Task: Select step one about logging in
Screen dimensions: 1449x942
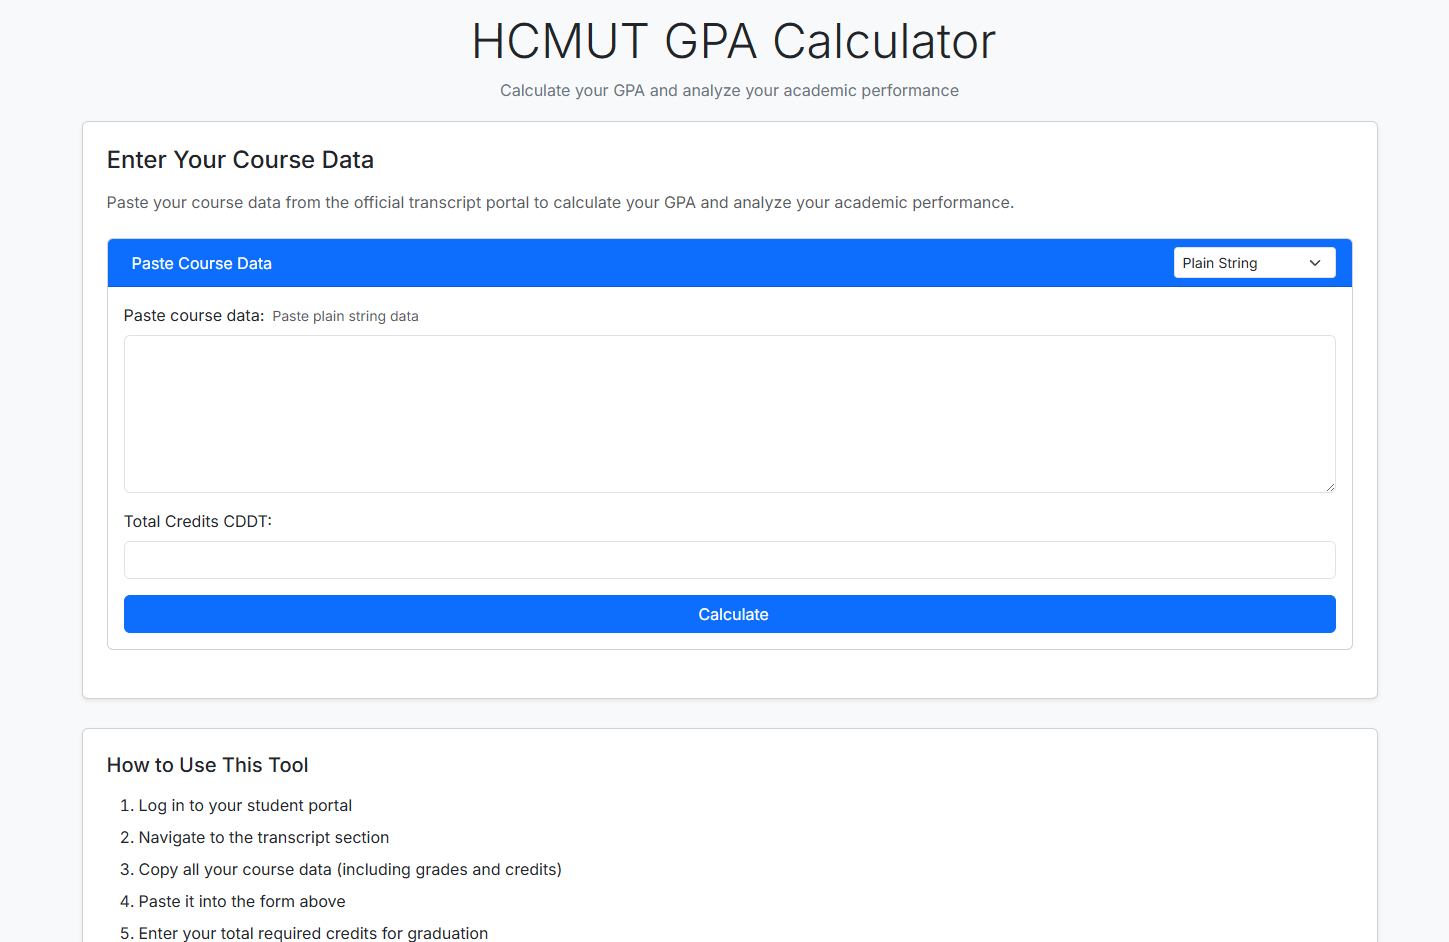Action: point(245,805)
